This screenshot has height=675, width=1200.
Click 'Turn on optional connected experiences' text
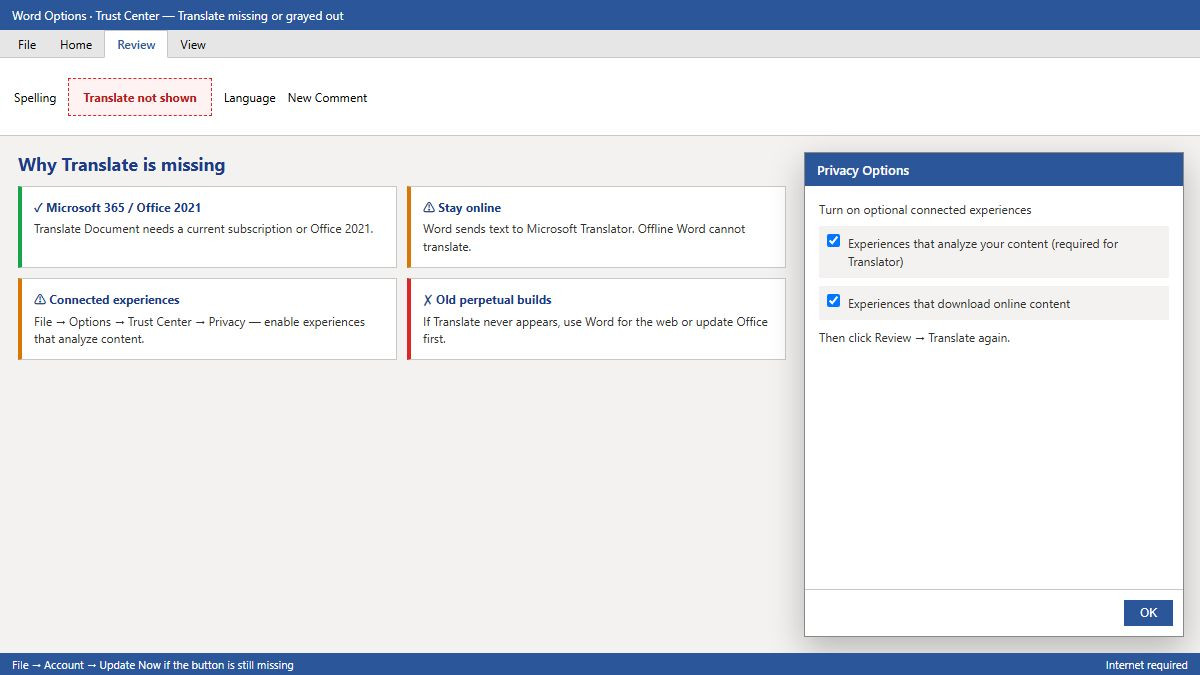pos(925,210)
